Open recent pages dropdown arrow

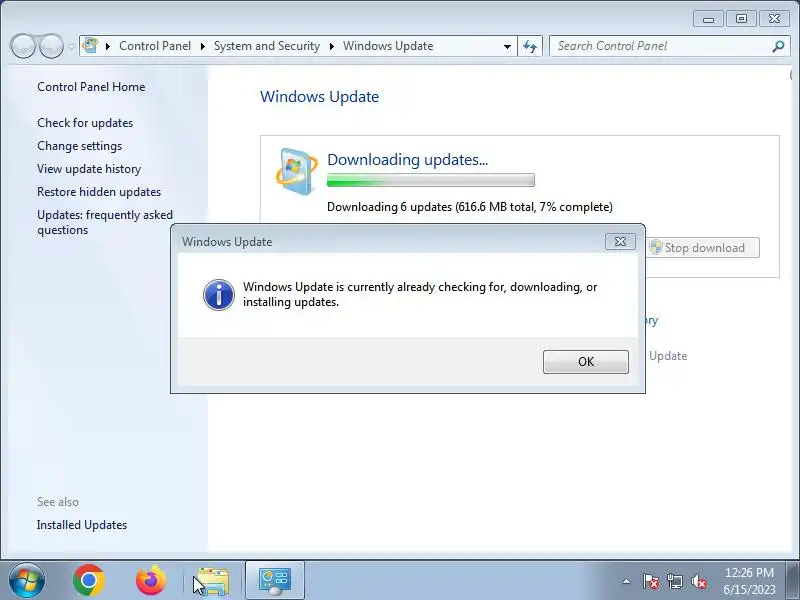point(71,46)
